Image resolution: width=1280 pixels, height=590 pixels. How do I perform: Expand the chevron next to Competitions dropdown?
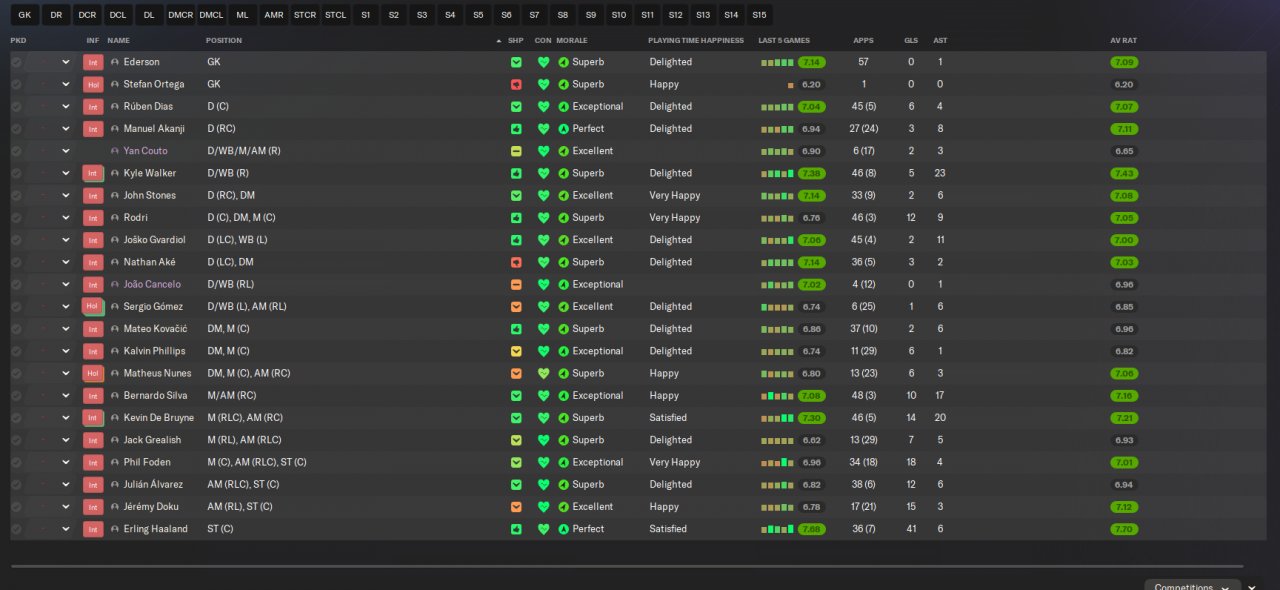pos(1252,586)
